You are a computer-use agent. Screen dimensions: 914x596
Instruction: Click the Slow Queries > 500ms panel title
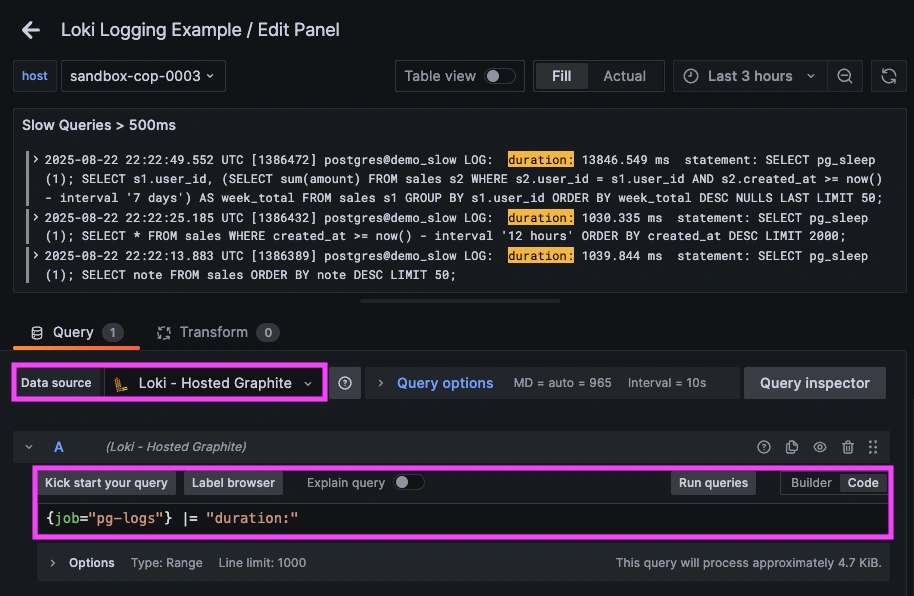(x=99, y=125)
